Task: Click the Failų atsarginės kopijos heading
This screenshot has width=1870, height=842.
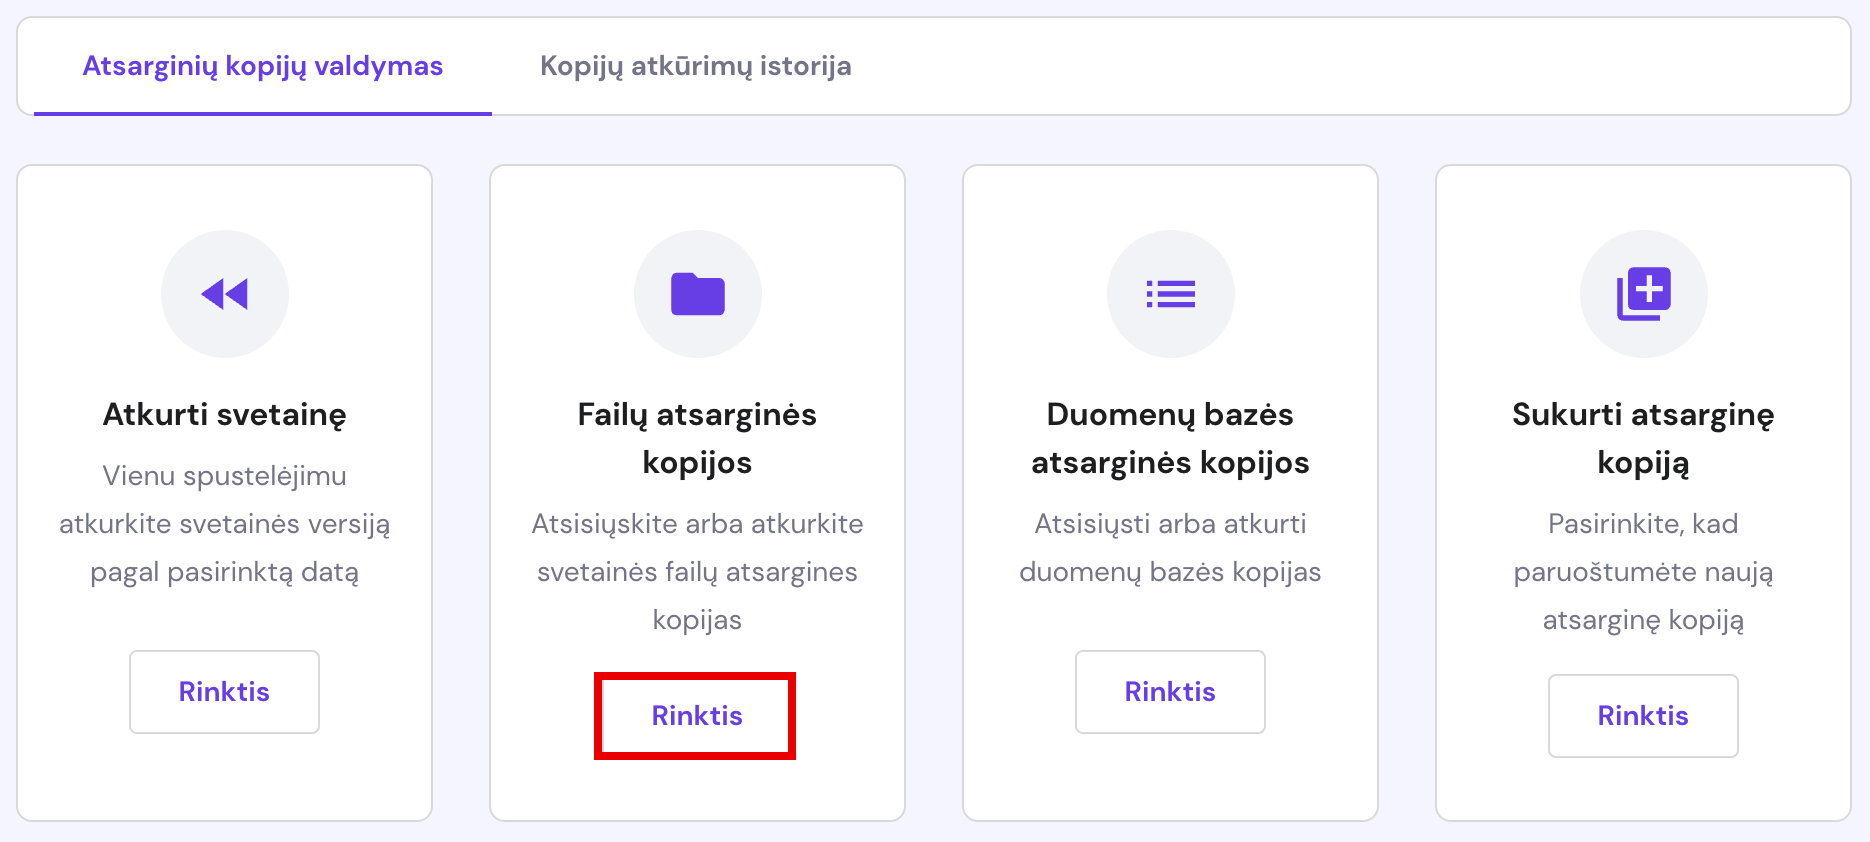Action: pyautogui.click(x=697, y=438)
